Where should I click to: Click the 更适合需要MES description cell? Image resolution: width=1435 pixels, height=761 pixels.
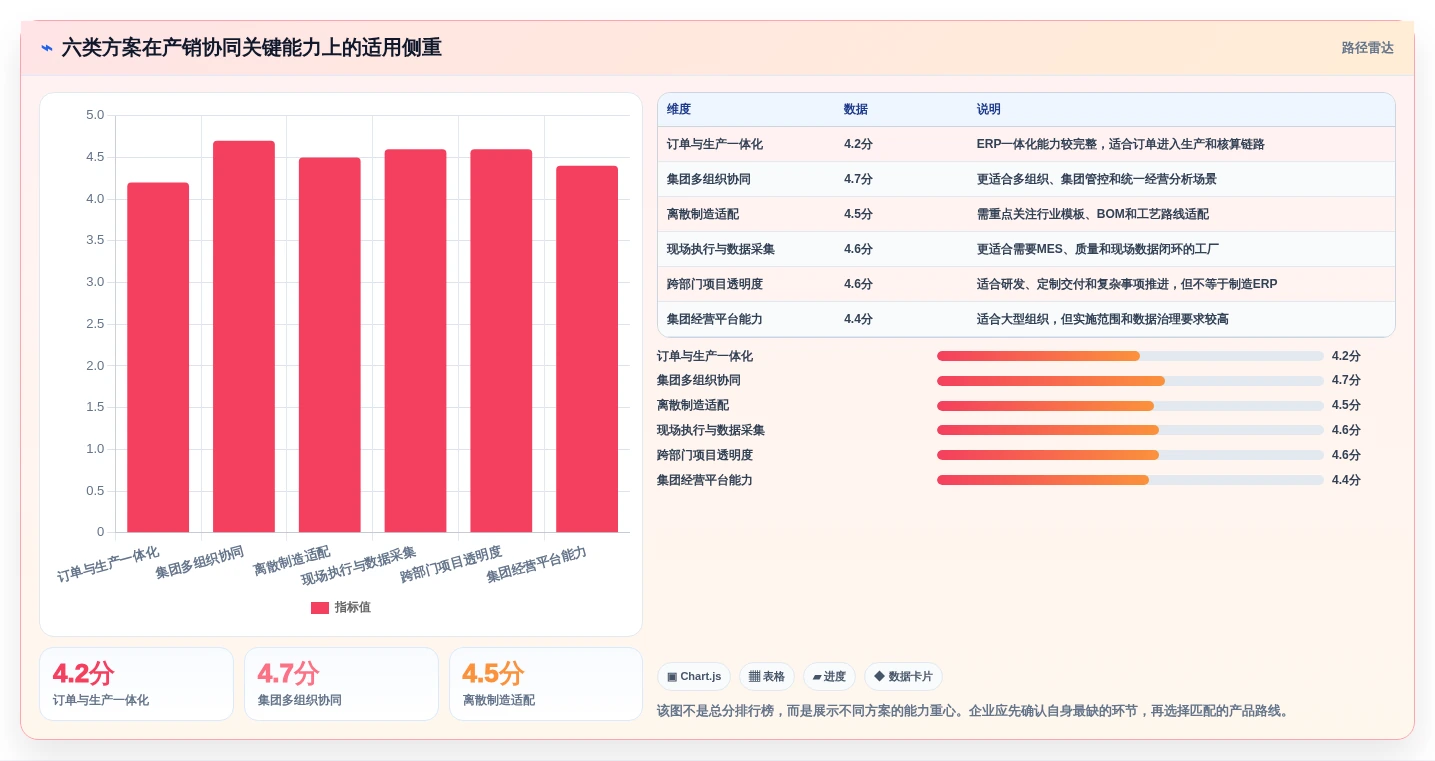click(1181, 249)
